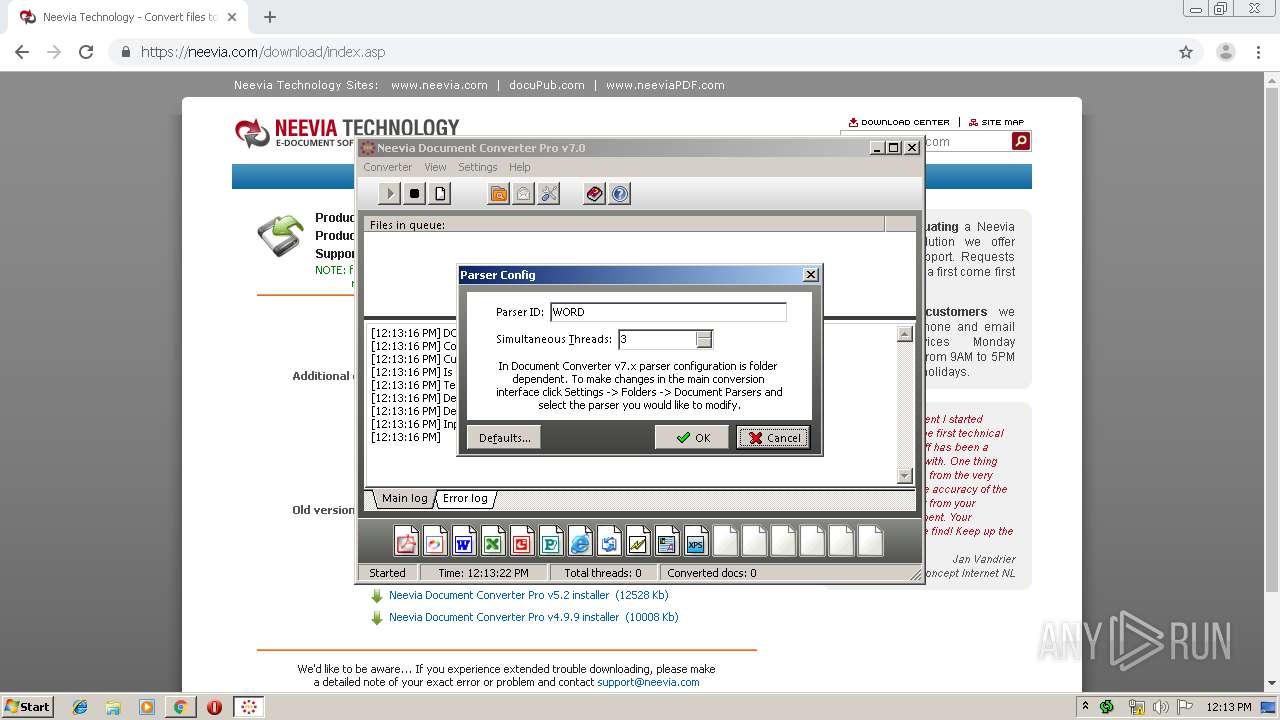Launch Internet Explorer from the taskbar
Viewport: 1280px width, 720px height.
pyautogui.click(x=81, y=707)
